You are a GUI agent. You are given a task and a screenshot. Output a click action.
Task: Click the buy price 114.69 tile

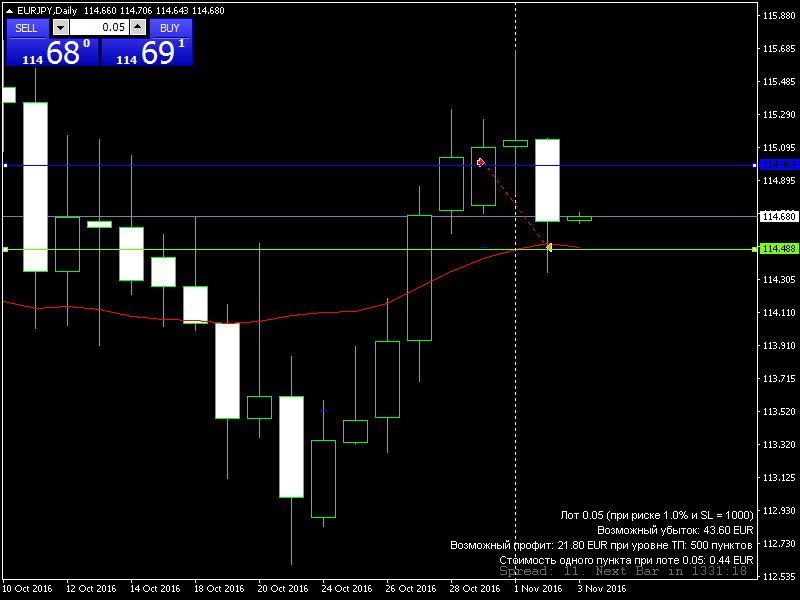pyautogui.click(x=147, y=53)
